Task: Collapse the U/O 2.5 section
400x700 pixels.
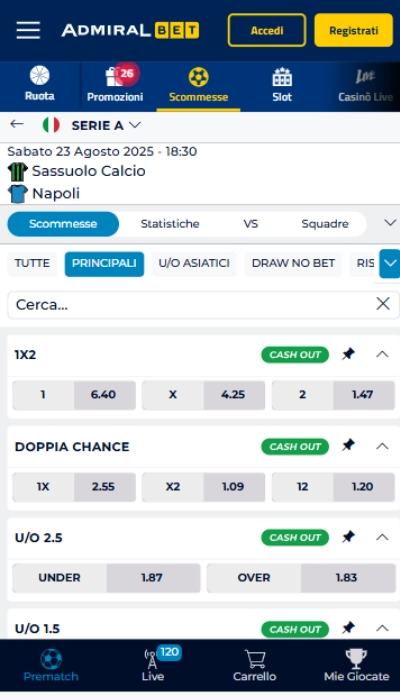Action: click(x=383, y=537)
